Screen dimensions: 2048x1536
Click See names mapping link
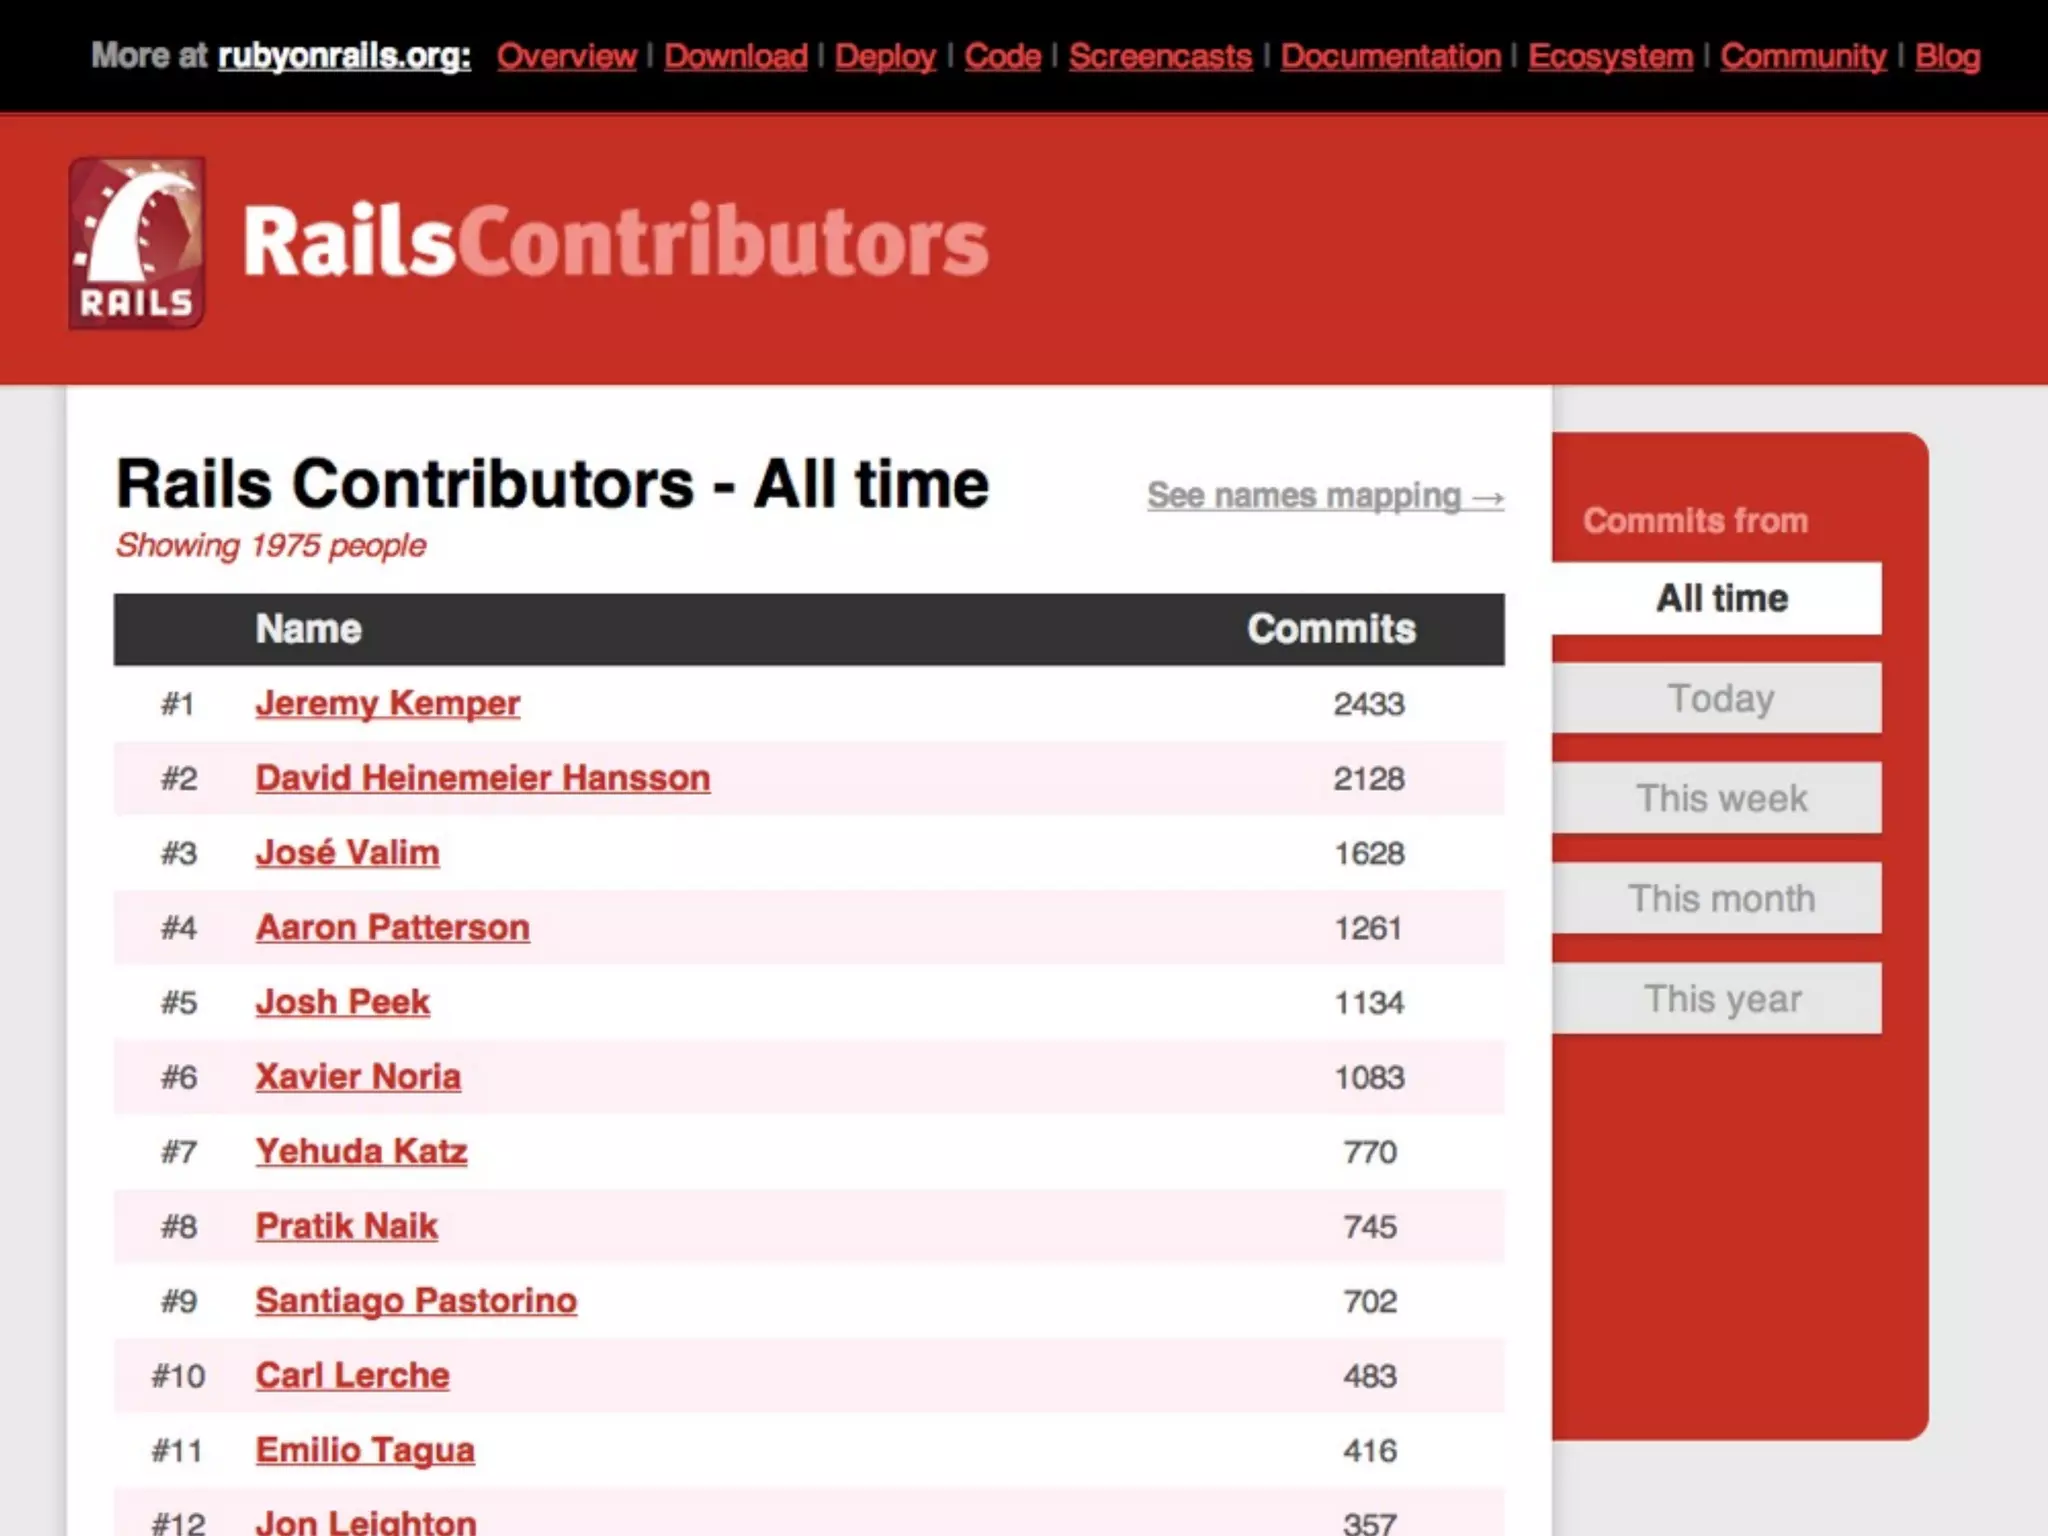[1324, 496]
